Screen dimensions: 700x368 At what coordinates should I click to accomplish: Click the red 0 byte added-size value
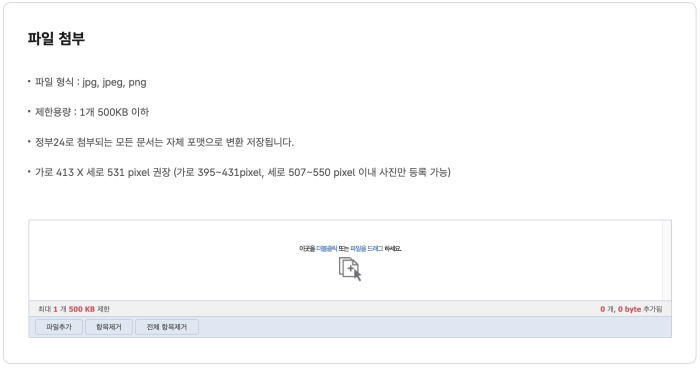pyautogui.click(x=629, y=309)
